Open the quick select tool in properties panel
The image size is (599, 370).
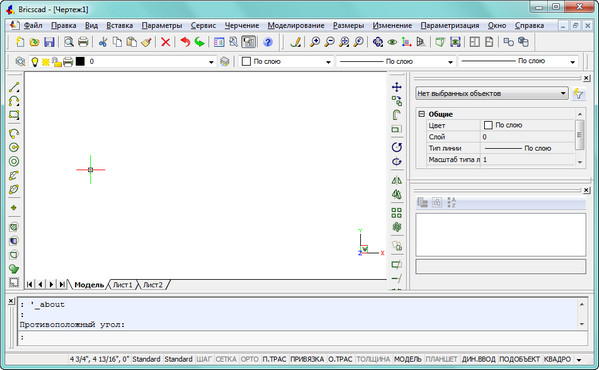[x=578, y=94]
